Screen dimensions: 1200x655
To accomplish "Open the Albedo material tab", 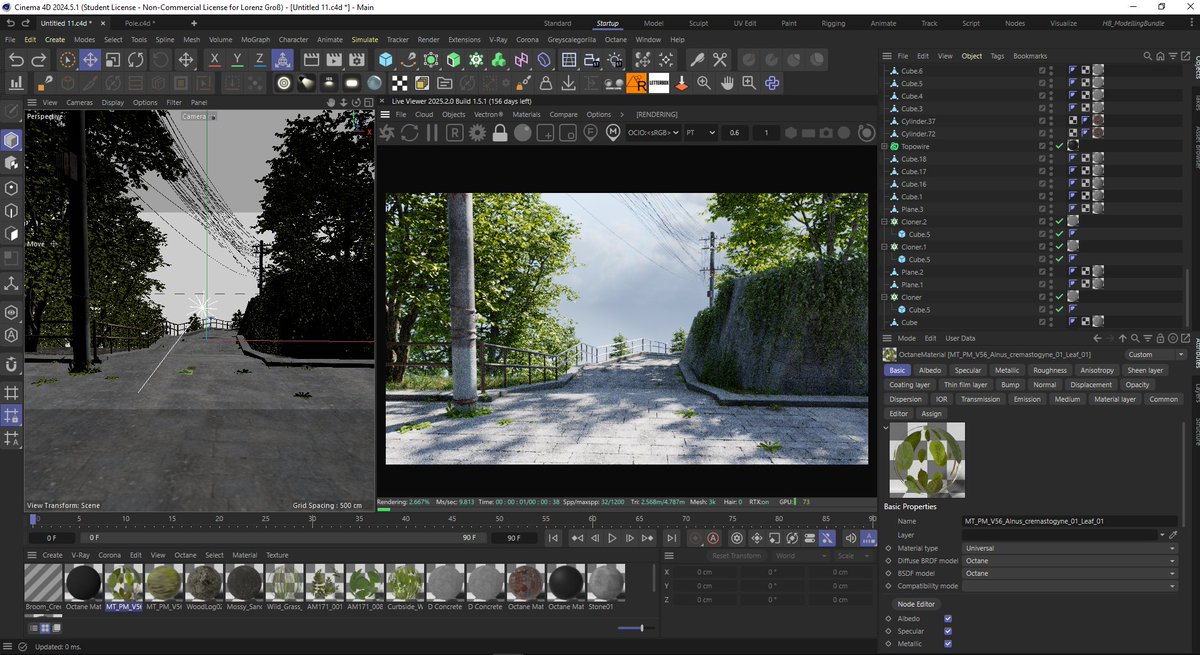I will (929, 370).
